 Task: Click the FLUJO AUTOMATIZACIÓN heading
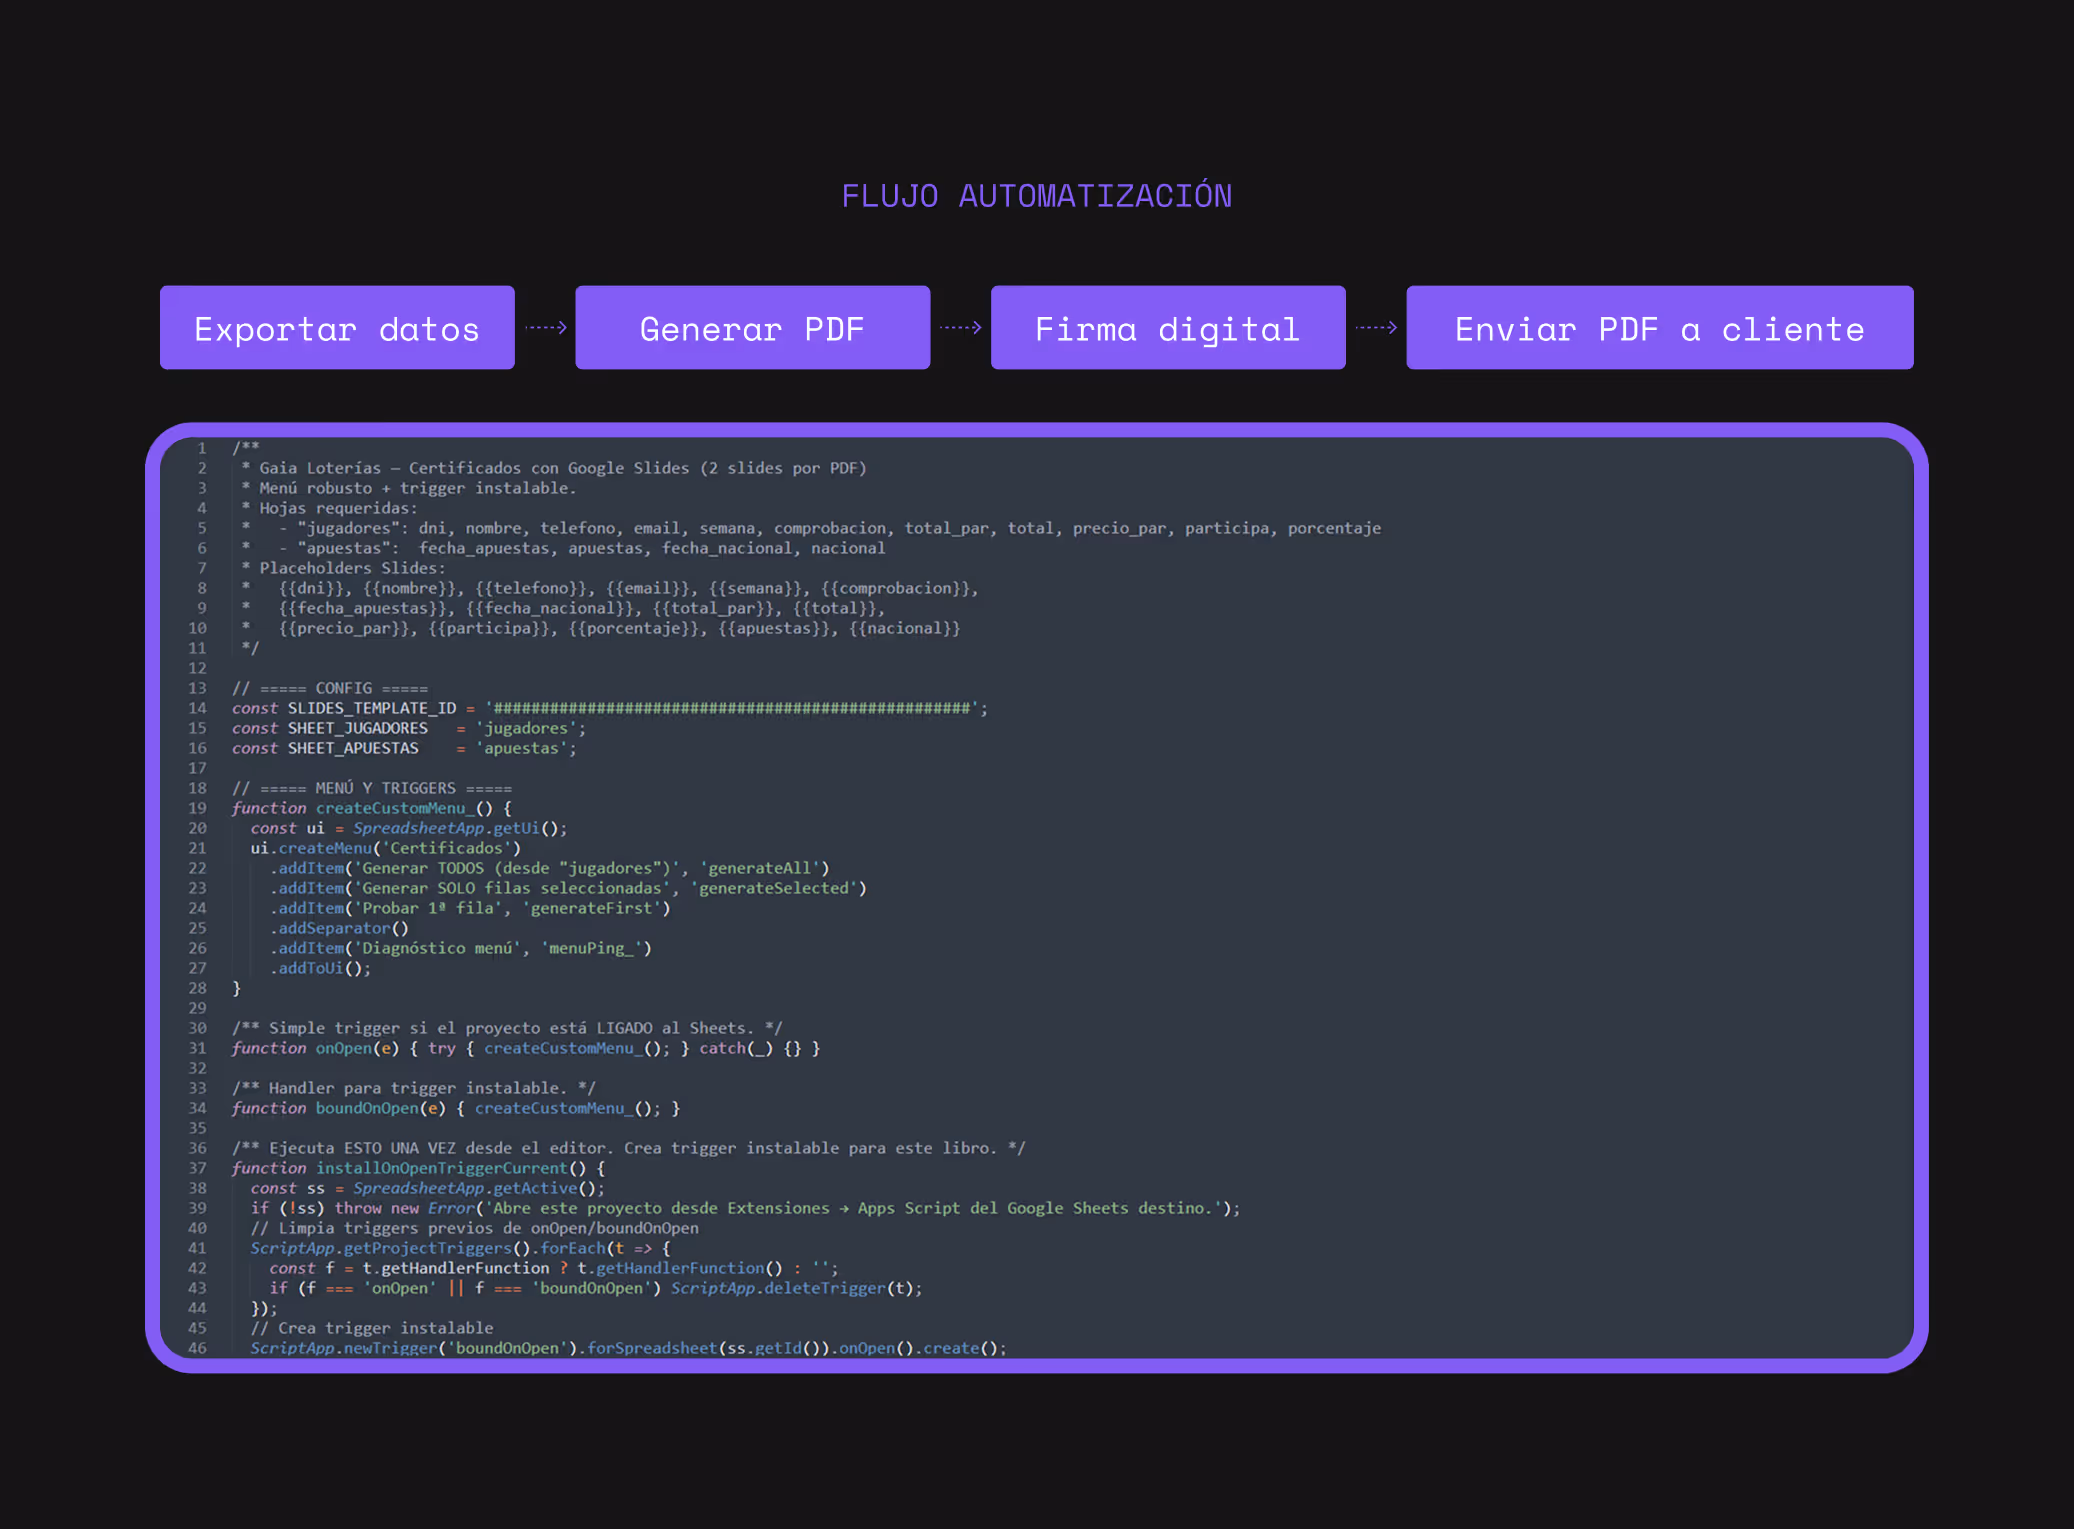point(1036,196)
